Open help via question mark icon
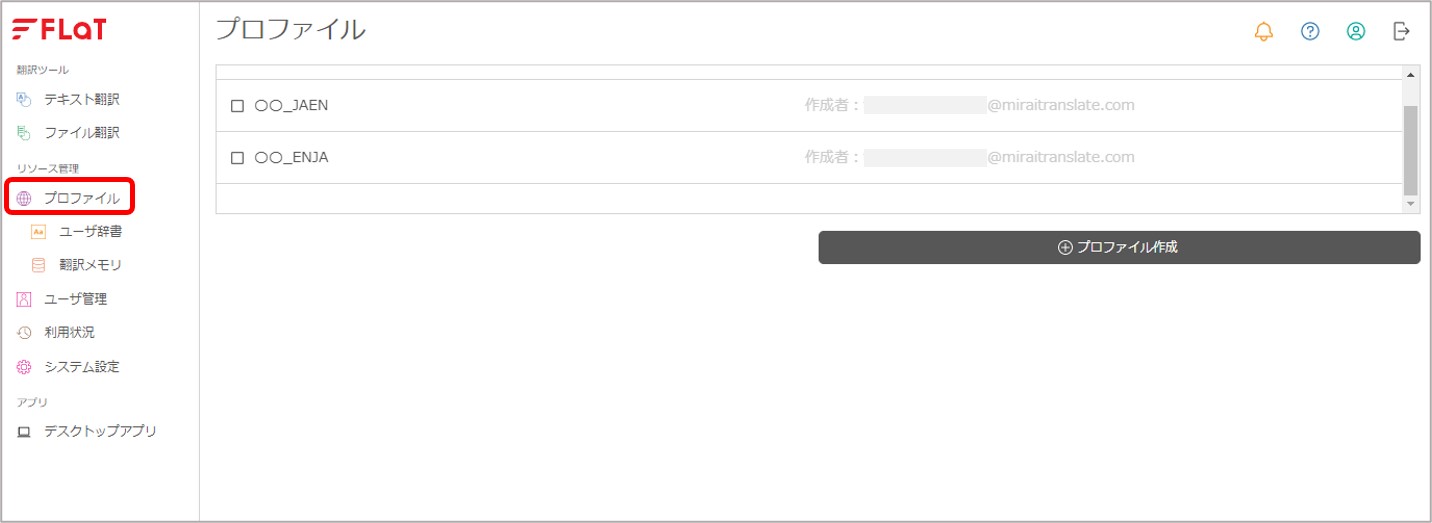Viewport: 1432px width, 523px height. pos(1310,31)
